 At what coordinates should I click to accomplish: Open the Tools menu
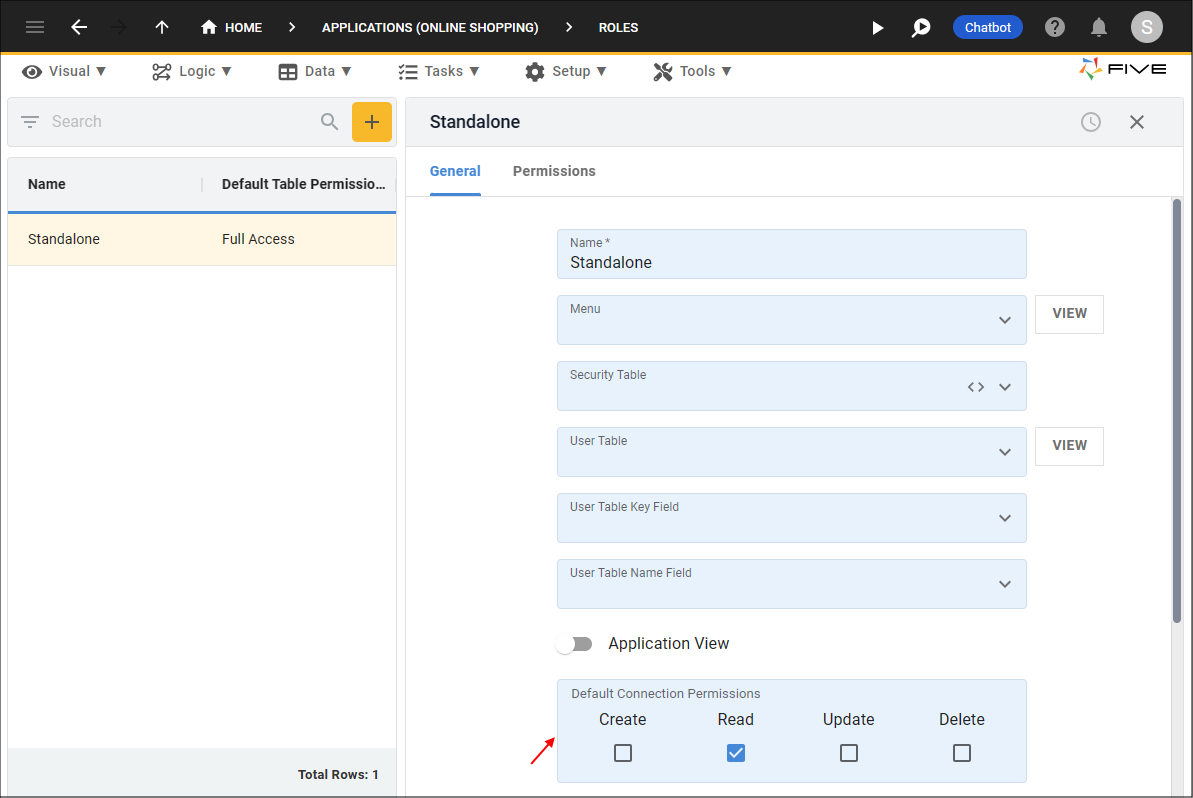tap(692, 72)
